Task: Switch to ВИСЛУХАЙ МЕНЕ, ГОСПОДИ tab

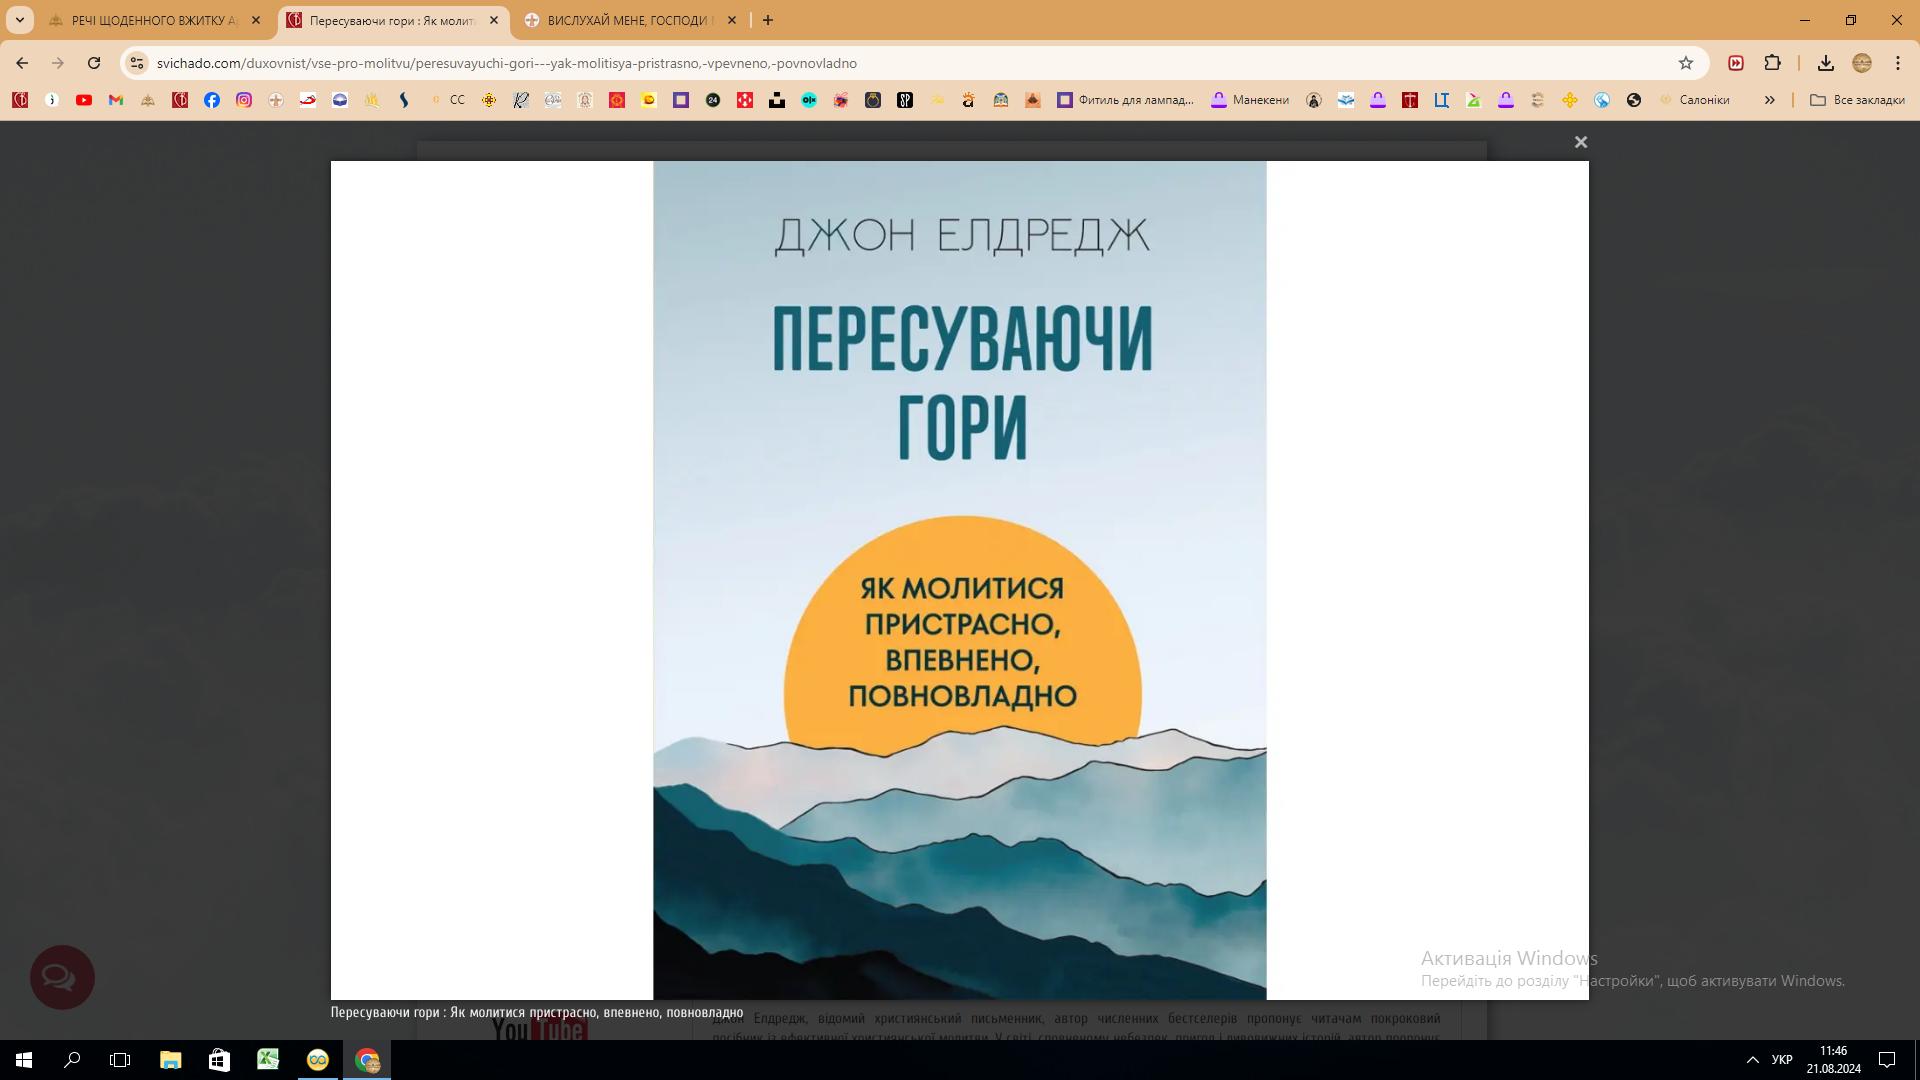Action: pos(628,20)
